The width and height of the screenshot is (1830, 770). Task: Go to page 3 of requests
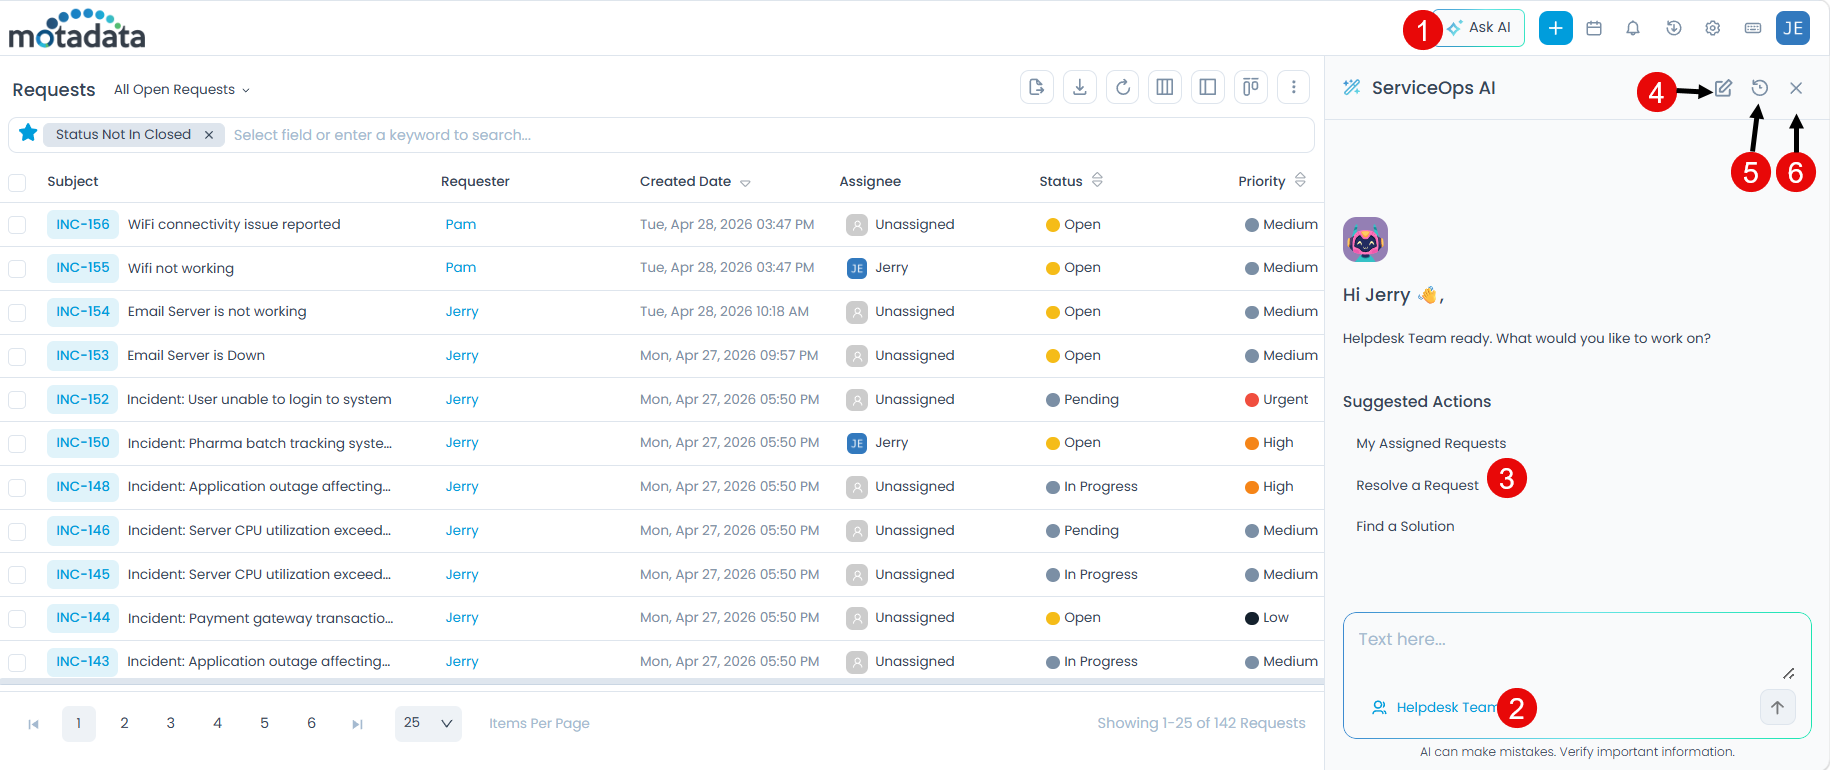[x=171, y=723]
